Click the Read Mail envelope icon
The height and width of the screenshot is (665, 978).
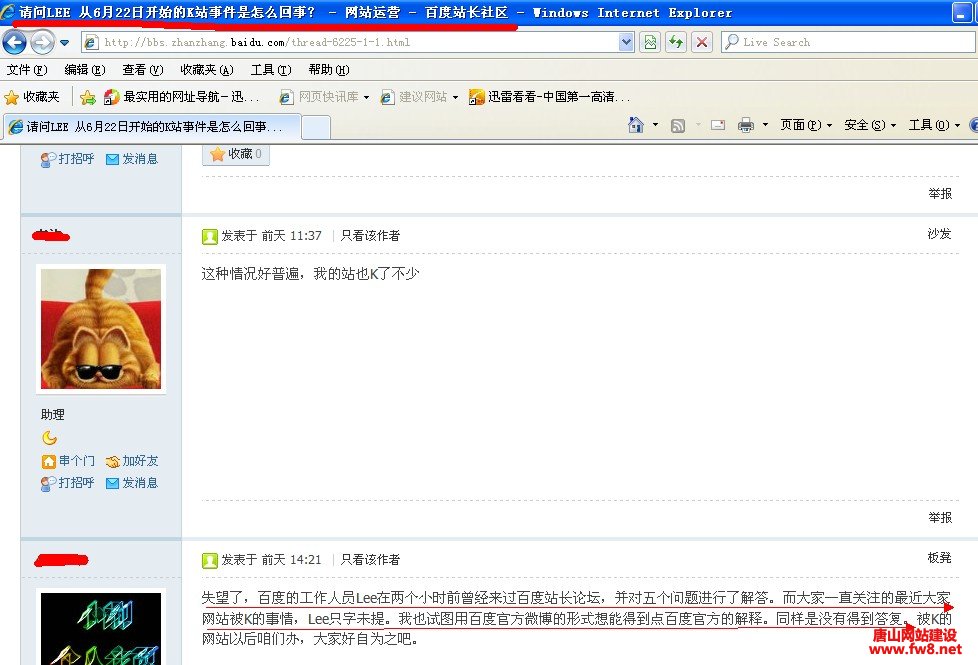click(x=717, y=125)
